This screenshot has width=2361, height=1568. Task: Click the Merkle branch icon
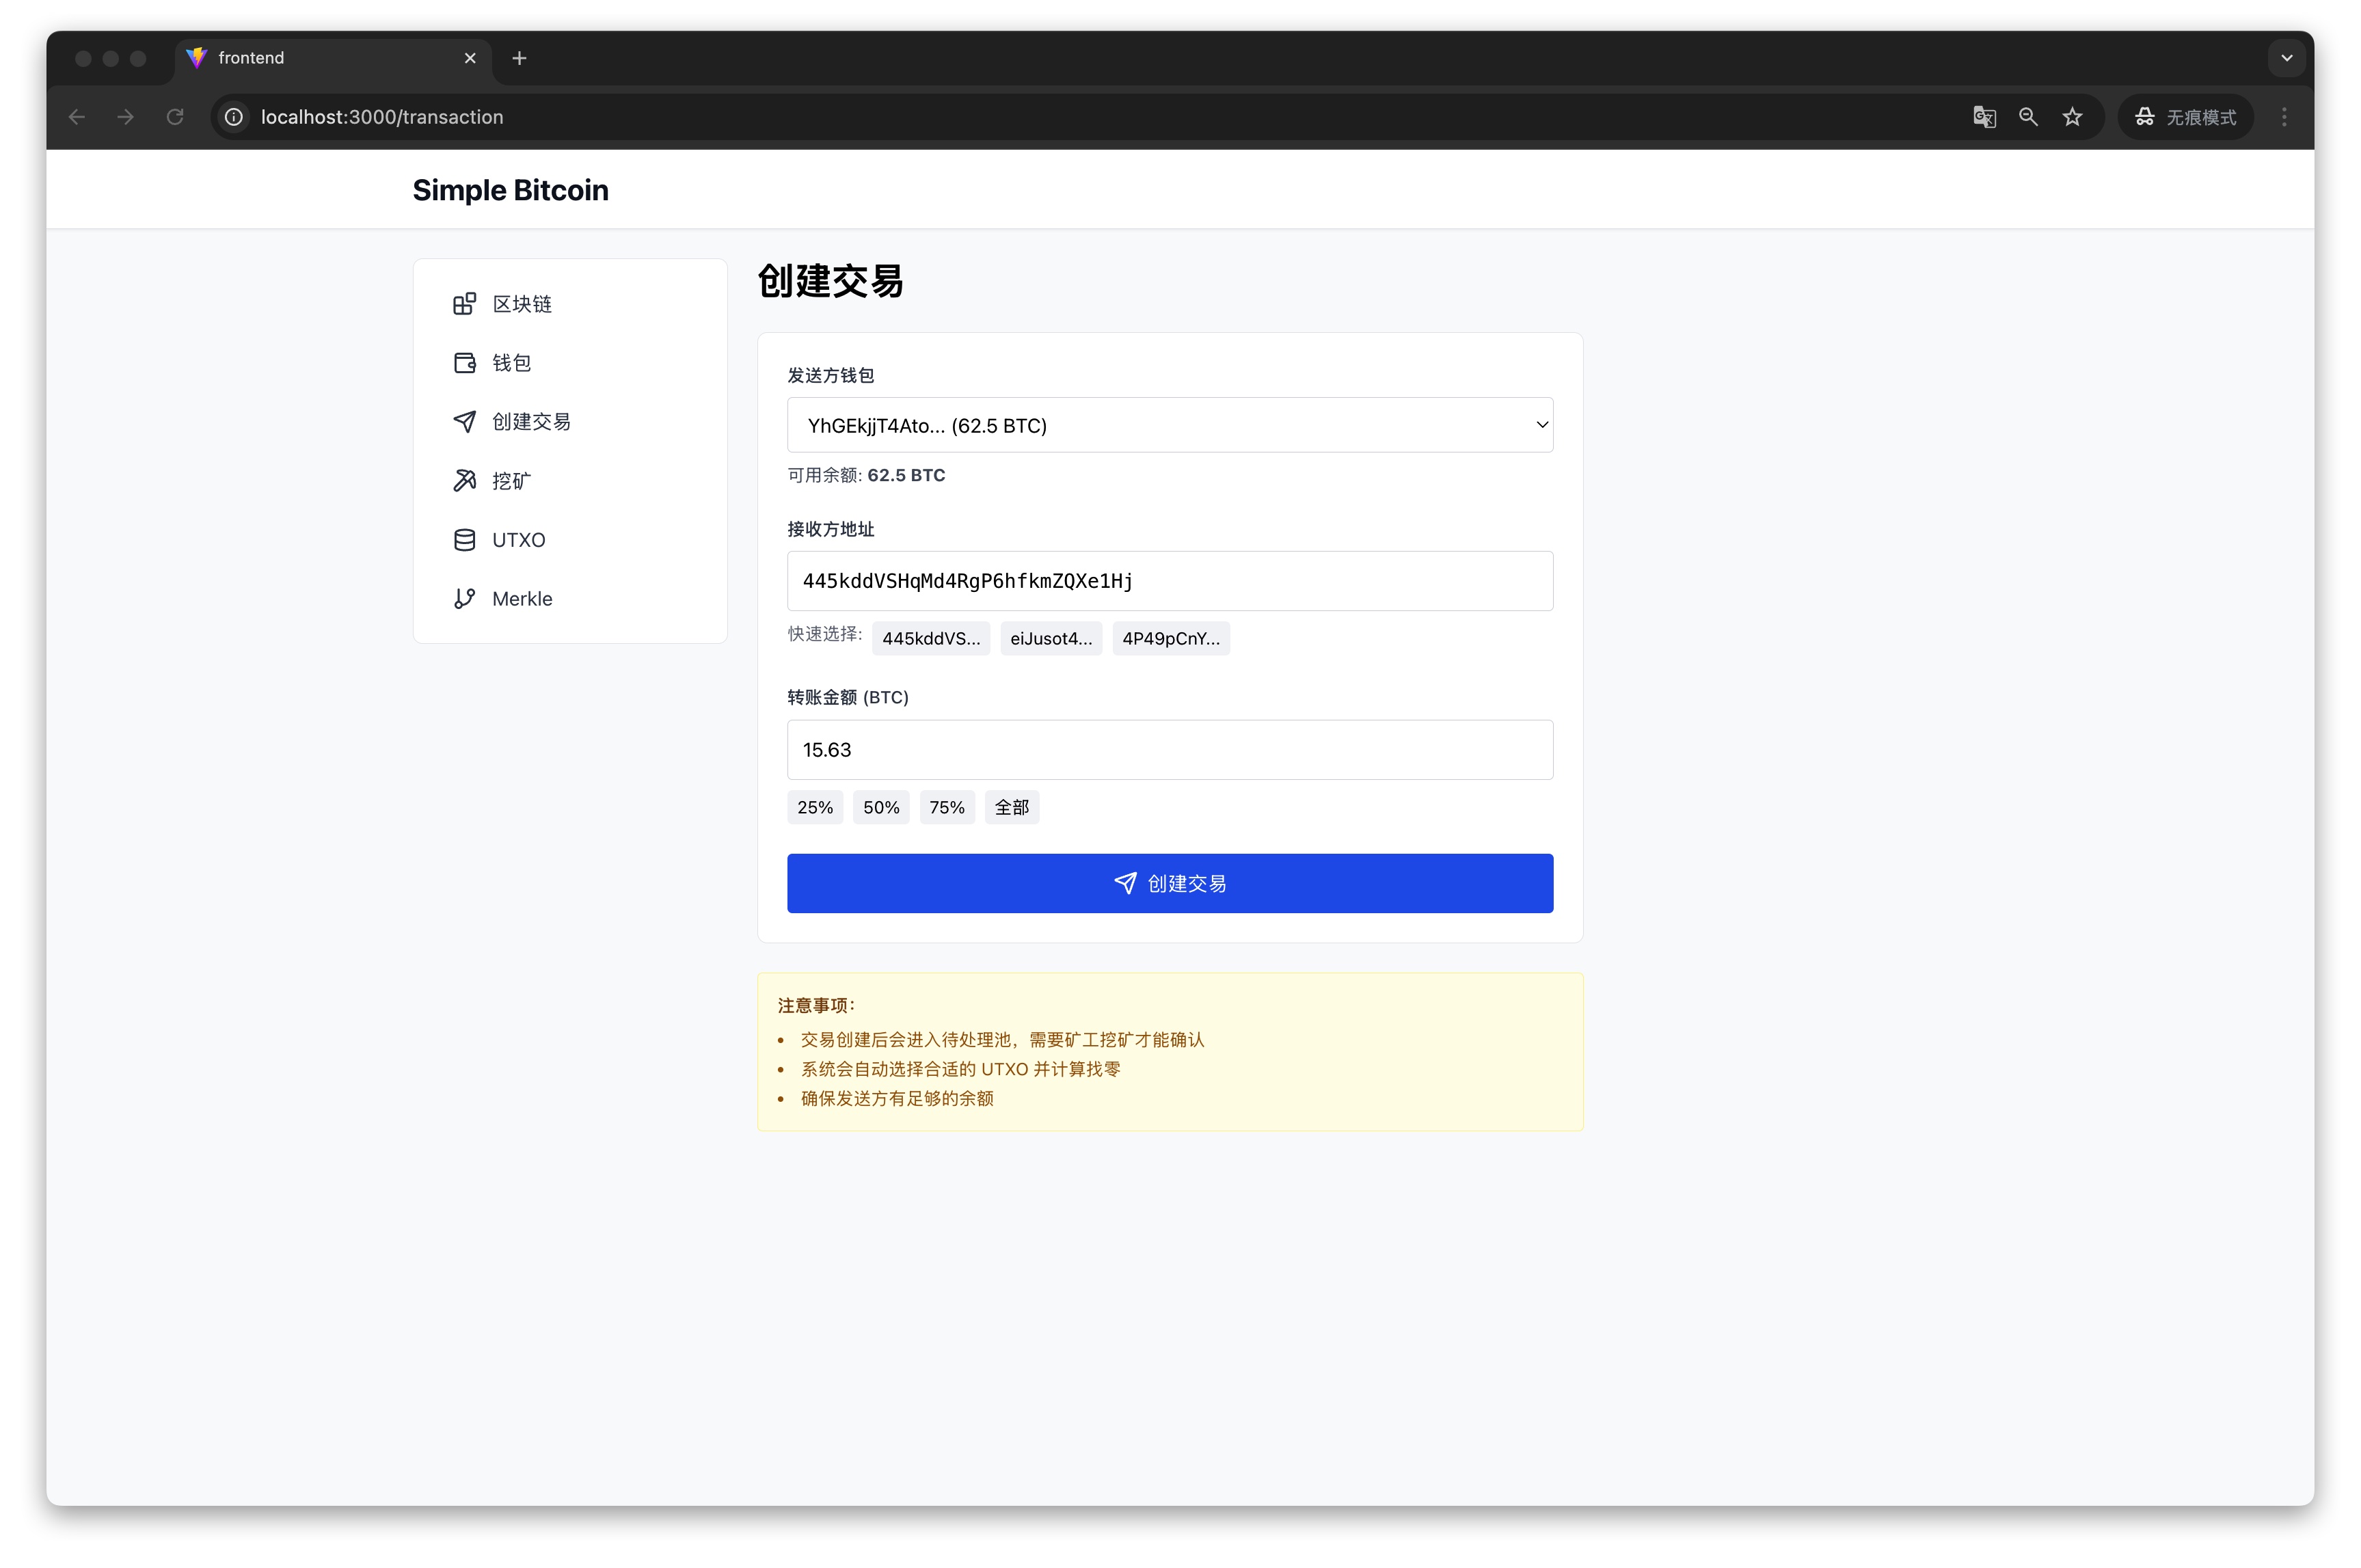click(x=464, y=599)
